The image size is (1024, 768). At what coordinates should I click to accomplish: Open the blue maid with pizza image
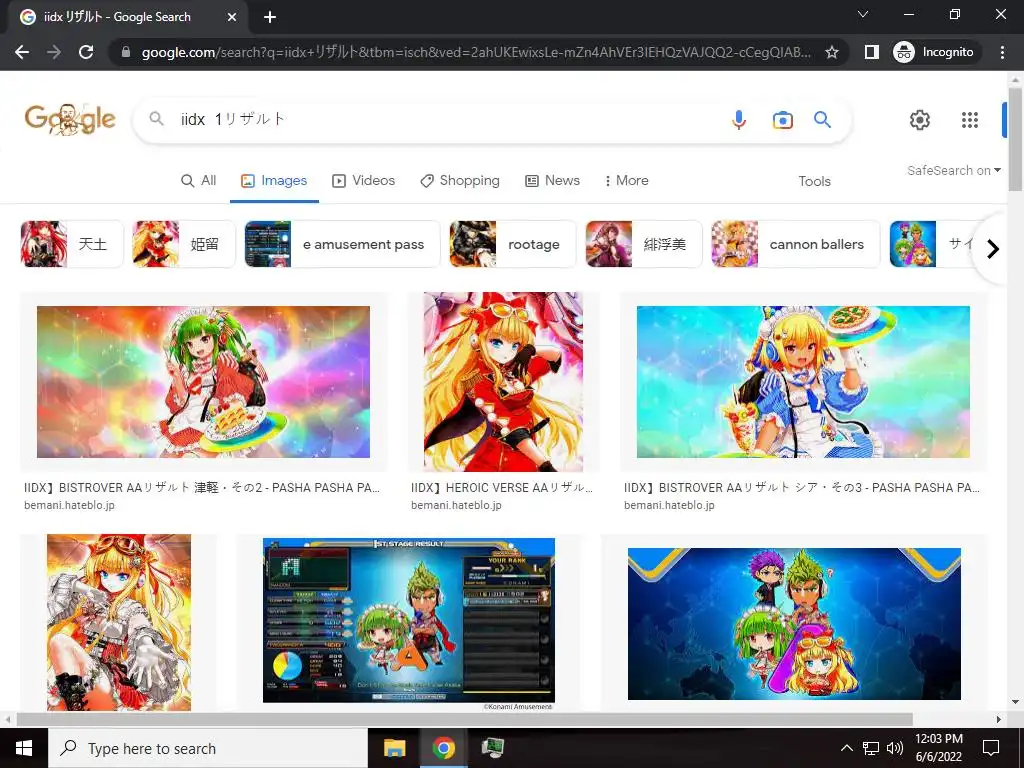(803, 382)
